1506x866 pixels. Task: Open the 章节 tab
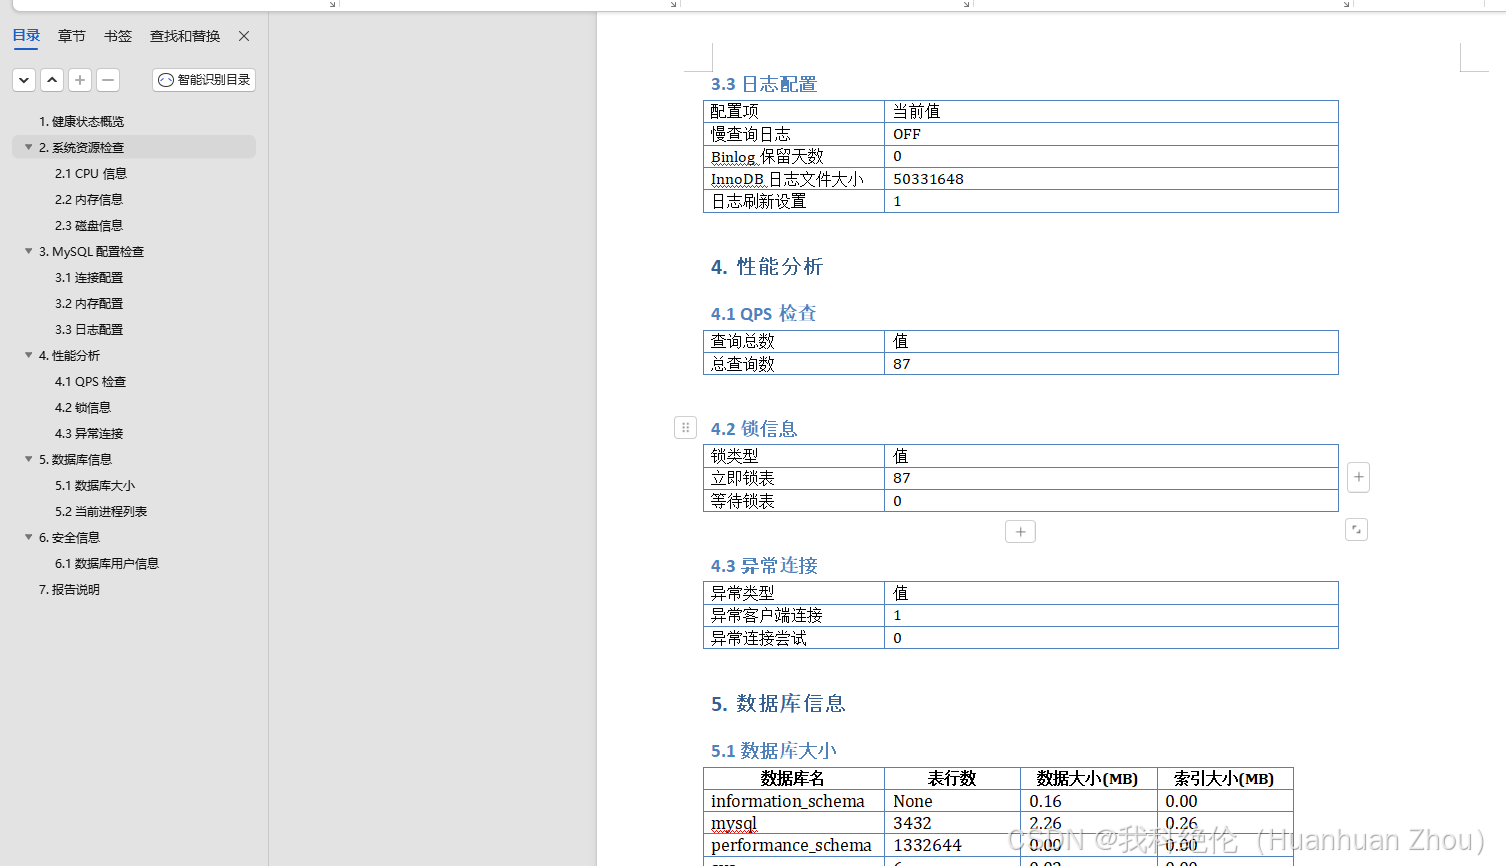pos(72,36)
